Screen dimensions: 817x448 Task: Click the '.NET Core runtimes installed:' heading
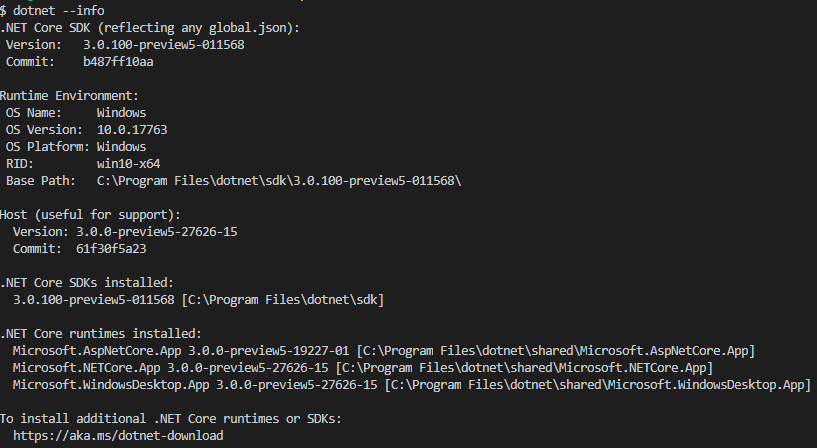101,333
